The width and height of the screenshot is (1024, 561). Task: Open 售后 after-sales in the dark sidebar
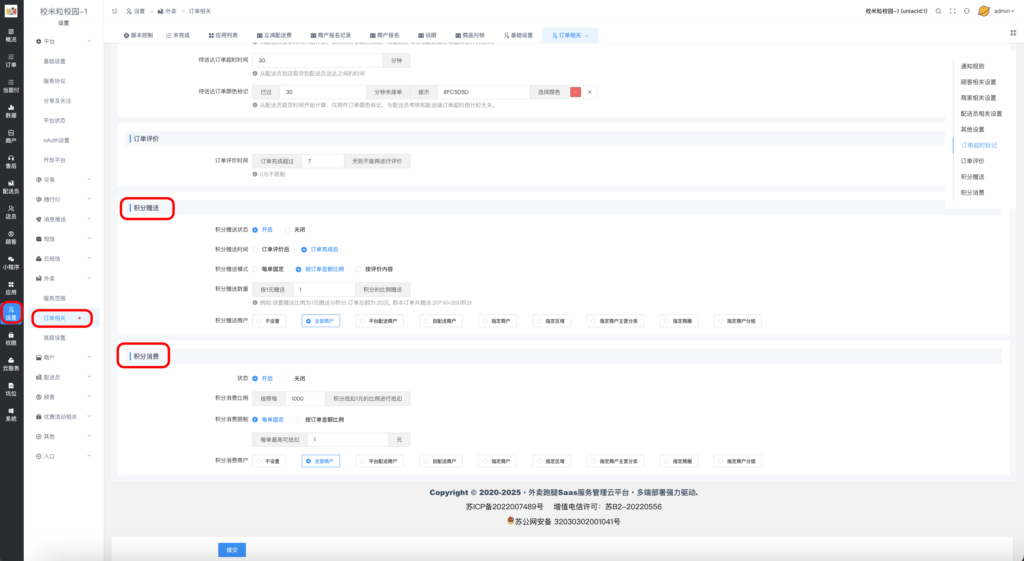click(x=11, y=161)
